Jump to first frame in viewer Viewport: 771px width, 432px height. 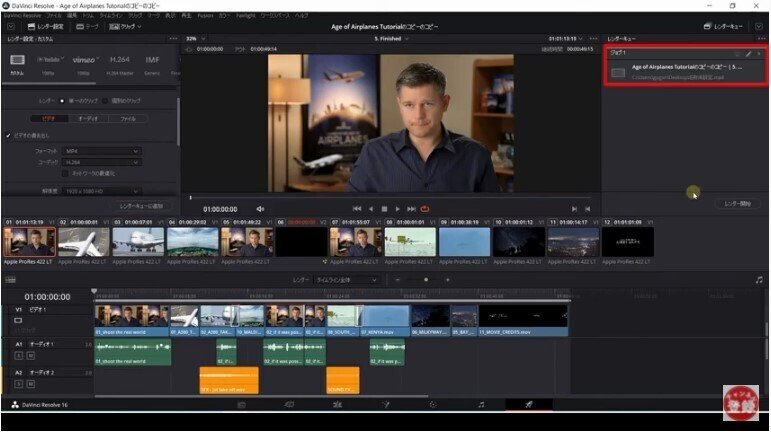tap(357, 209)
